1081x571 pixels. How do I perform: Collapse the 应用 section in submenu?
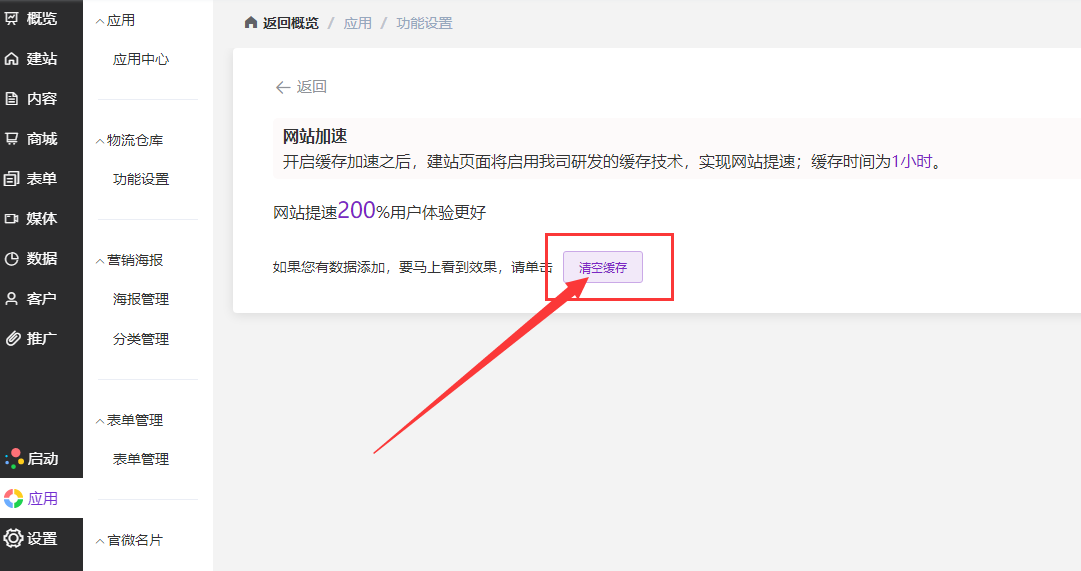click(x=100, y=21)
